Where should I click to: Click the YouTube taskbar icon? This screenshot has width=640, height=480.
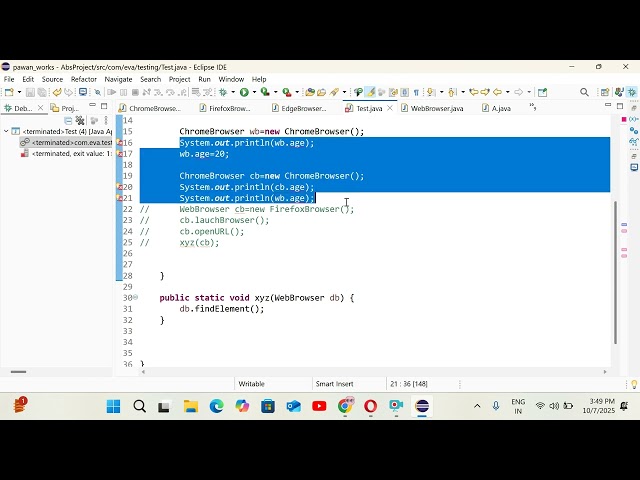point(319,406)
